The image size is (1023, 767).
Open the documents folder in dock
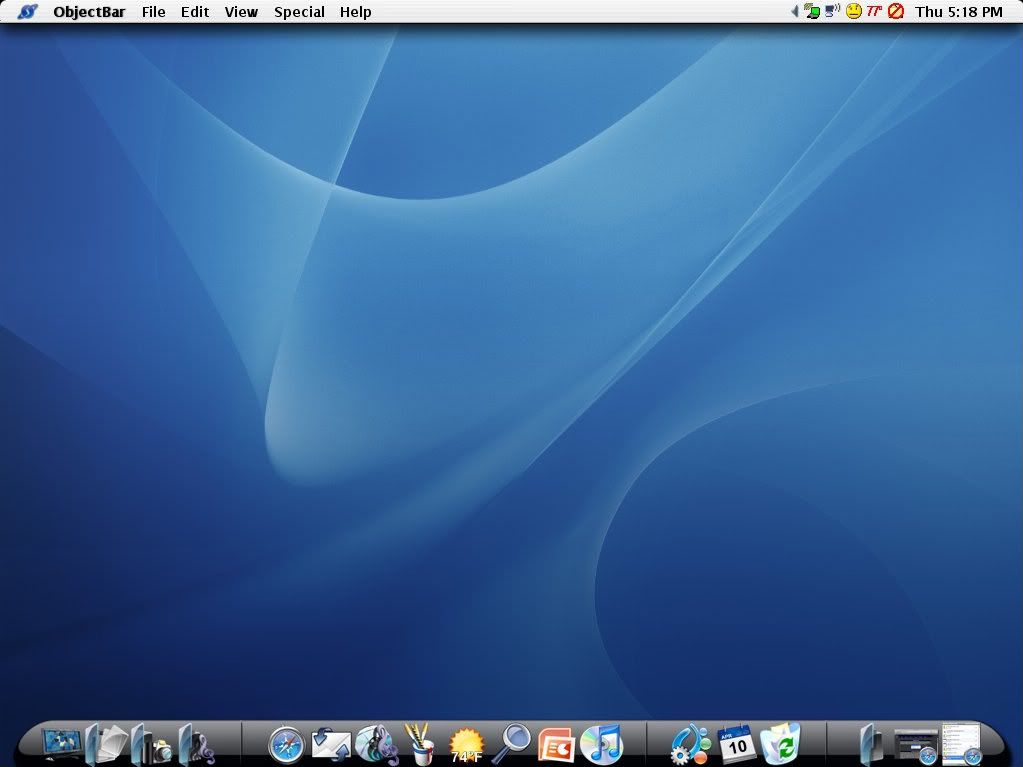pos(106,744)
